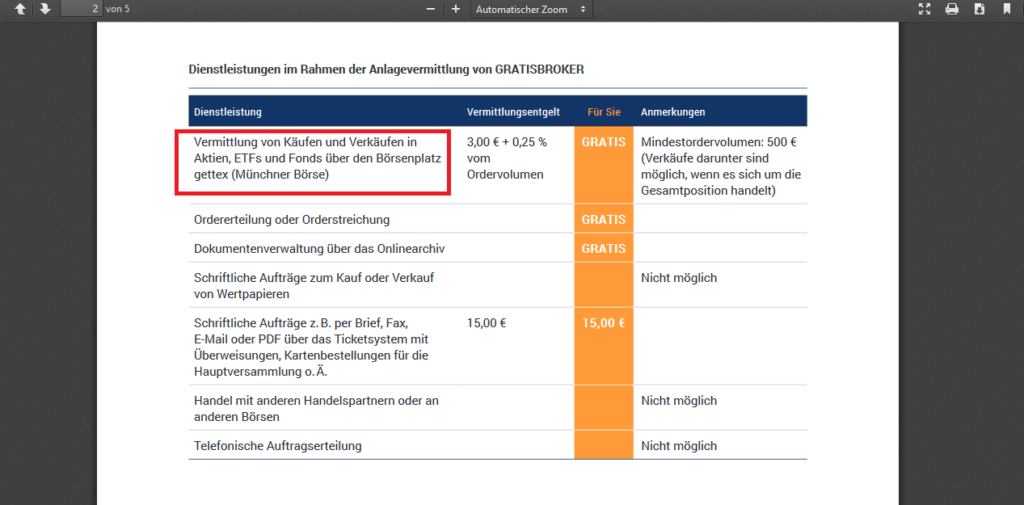Click 'Nicht möglich' beside Schriftliche Aufträge zum Kauf

pyautogui.click(x=679, y=278)
